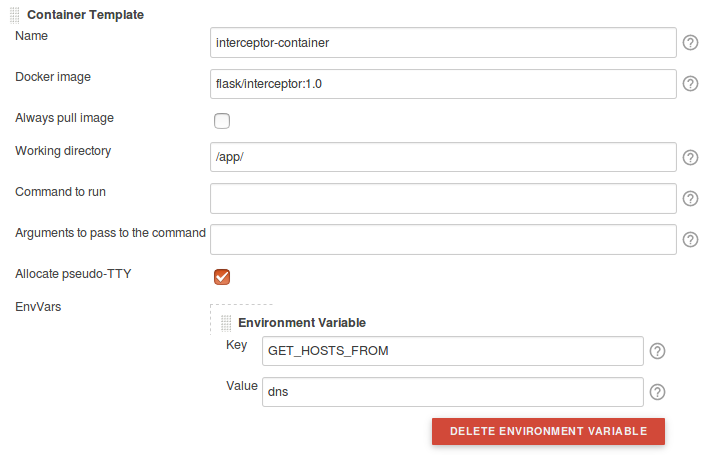Click the Name field with interceptor-container
The height and width of the screenshot is (455, 719).
(444, 43)
